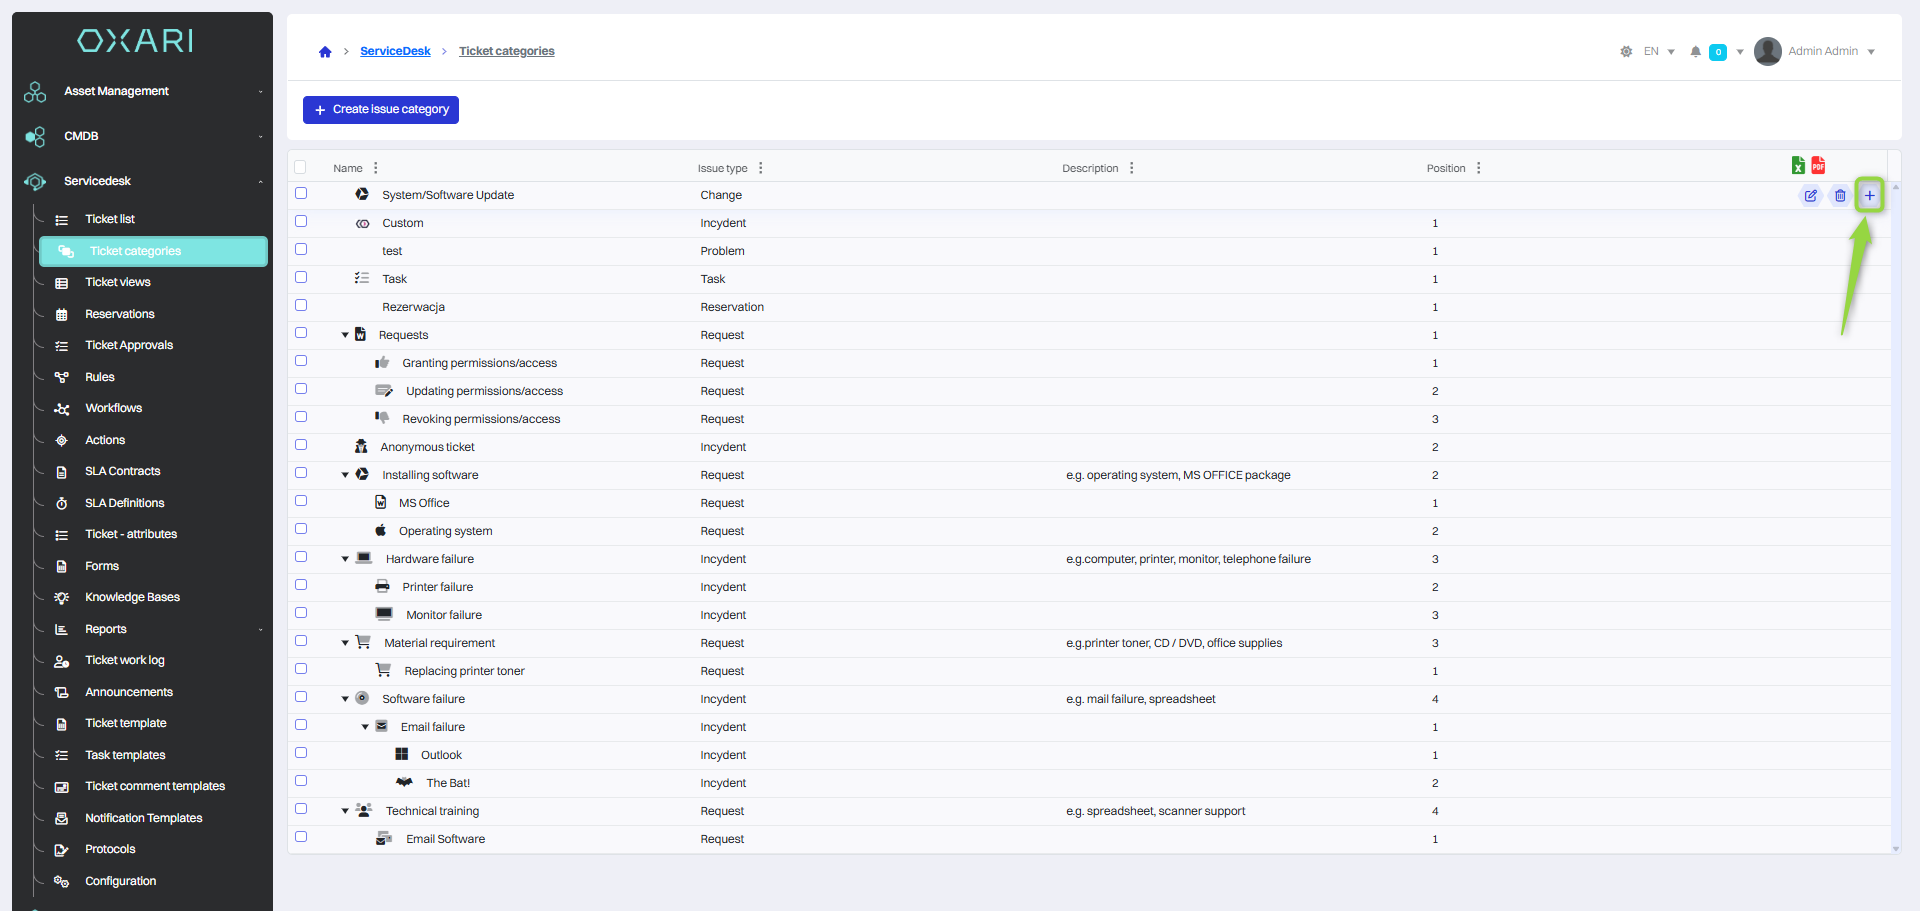Export table to PDF icon
The width and height of the screenshot is (1920, 911).
[1818, 166]
